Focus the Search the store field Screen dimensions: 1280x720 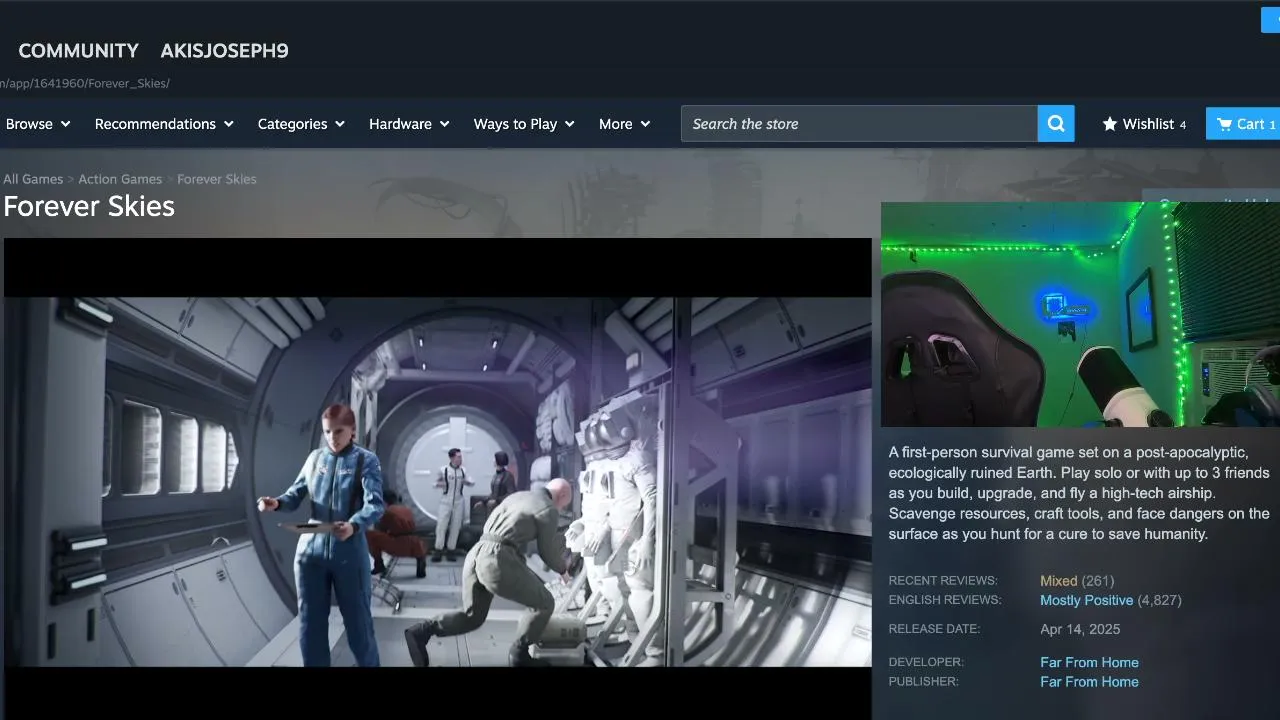pos(859,124)
